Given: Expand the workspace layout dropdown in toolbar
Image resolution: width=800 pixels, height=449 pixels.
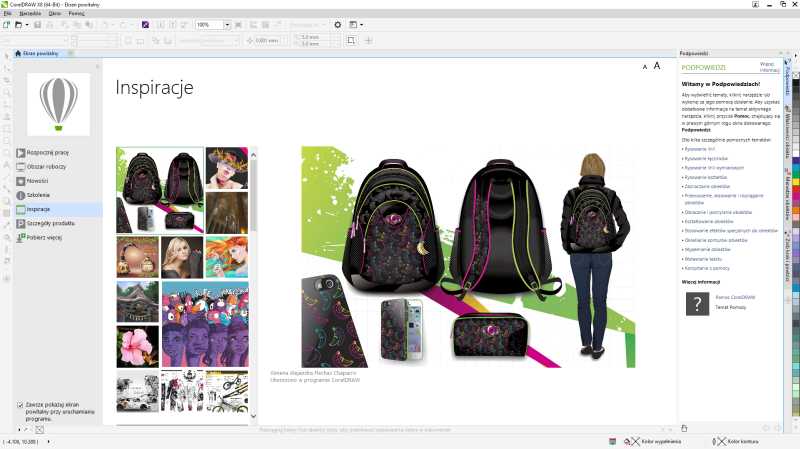Looking at the screenshot, I should click(361, 24).
